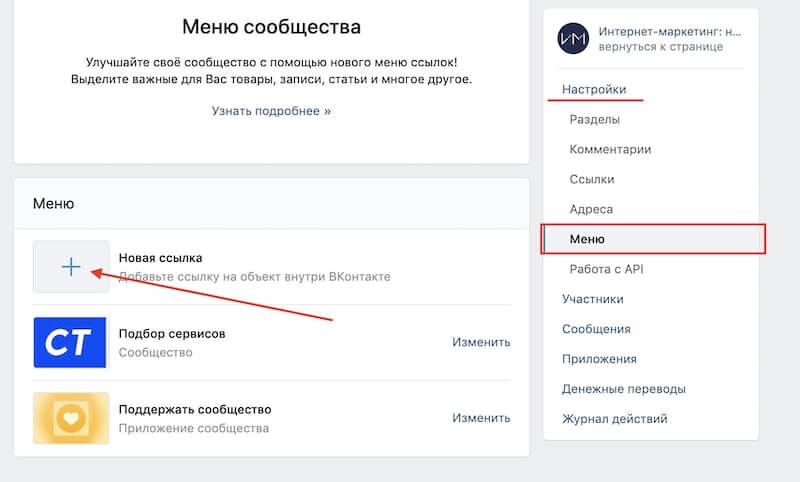
Task: Click the yellow heart app icon
Action: tap(70, 418)
